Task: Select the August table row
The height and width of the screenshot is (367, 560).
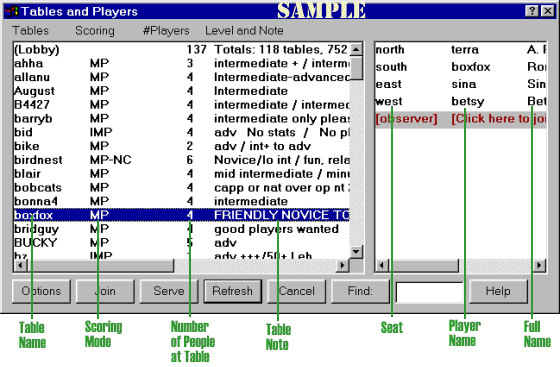Action: point(181,91)
